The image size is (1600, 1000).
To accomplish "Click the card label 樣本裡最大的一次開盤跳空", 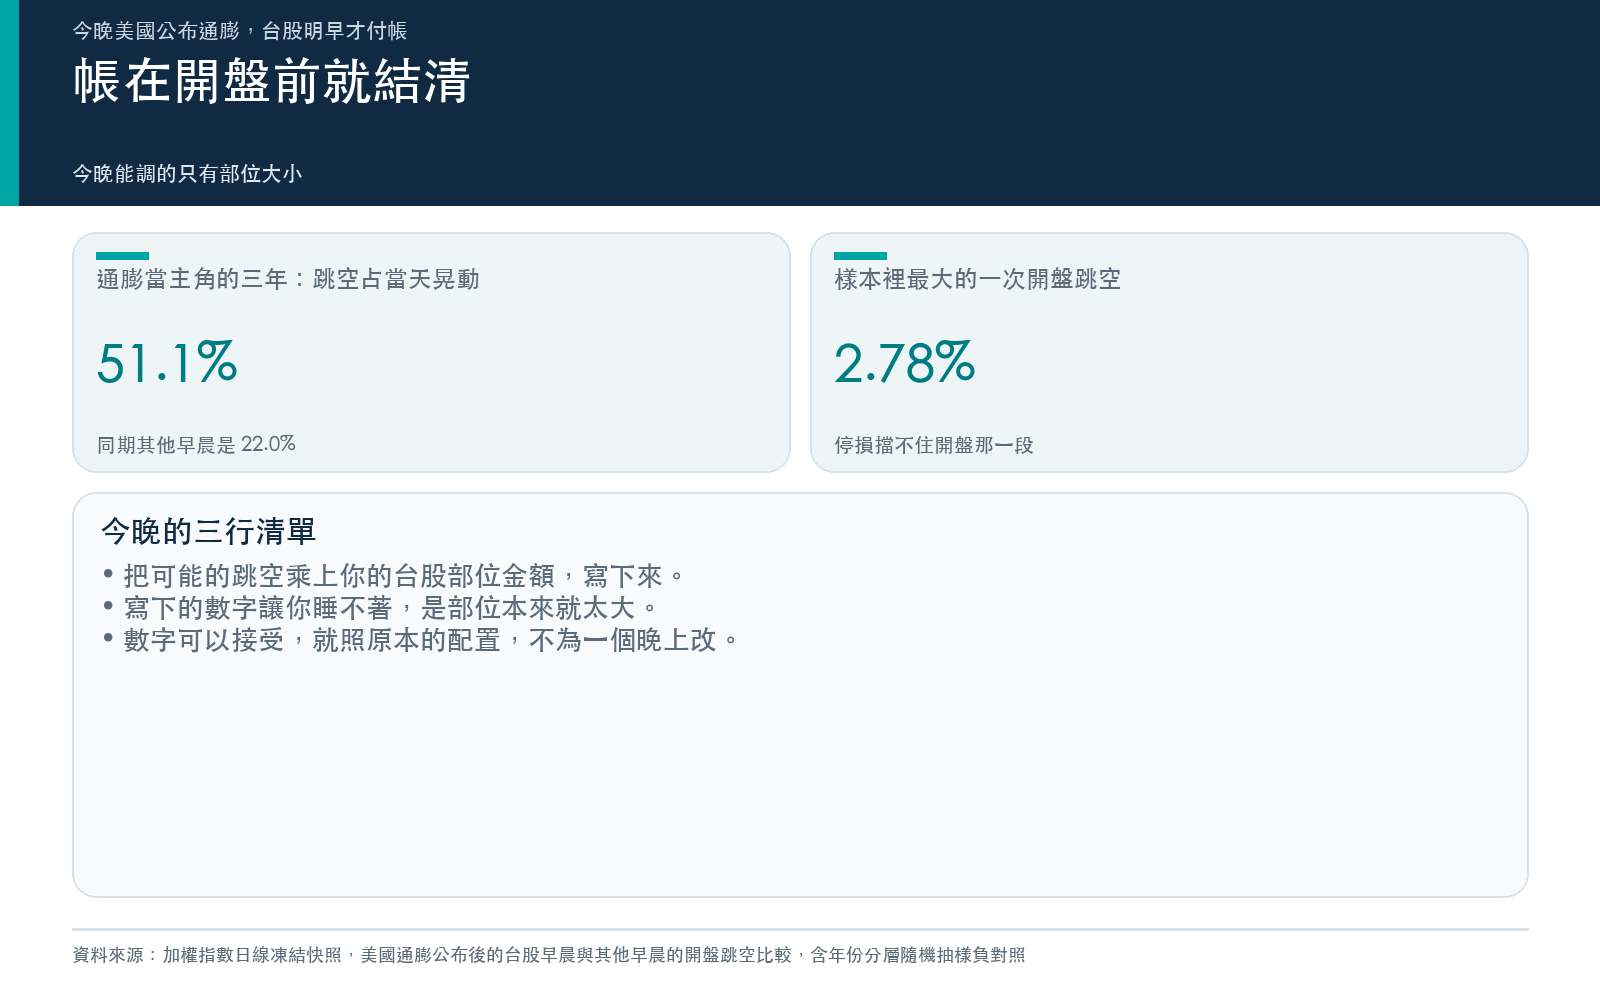I will 978,279.
